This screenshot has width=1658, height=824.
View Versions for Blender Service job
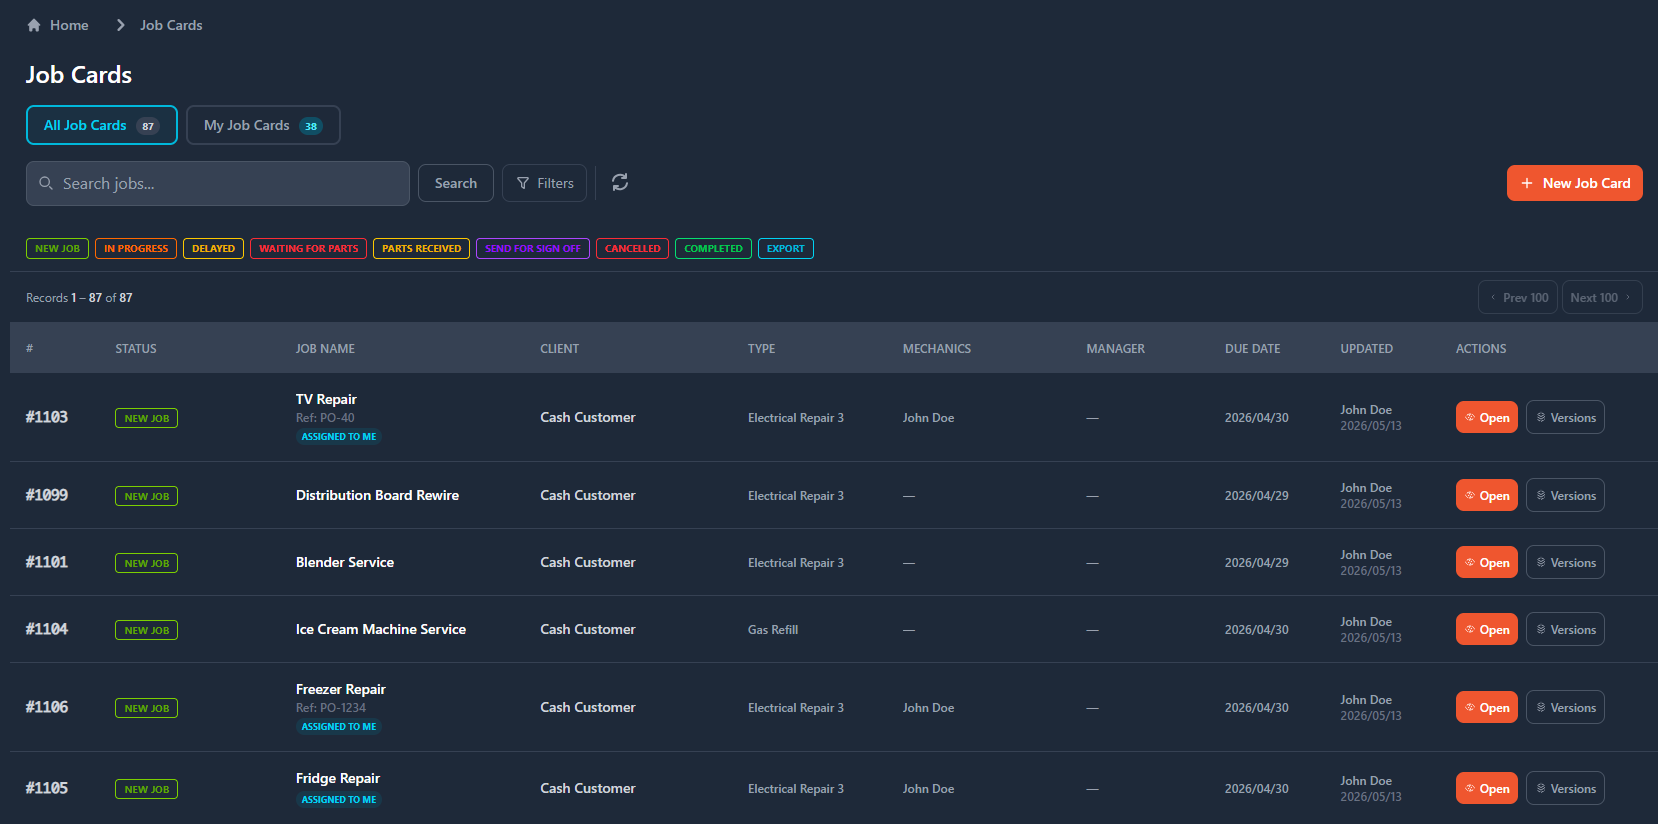click(1565, 562)
